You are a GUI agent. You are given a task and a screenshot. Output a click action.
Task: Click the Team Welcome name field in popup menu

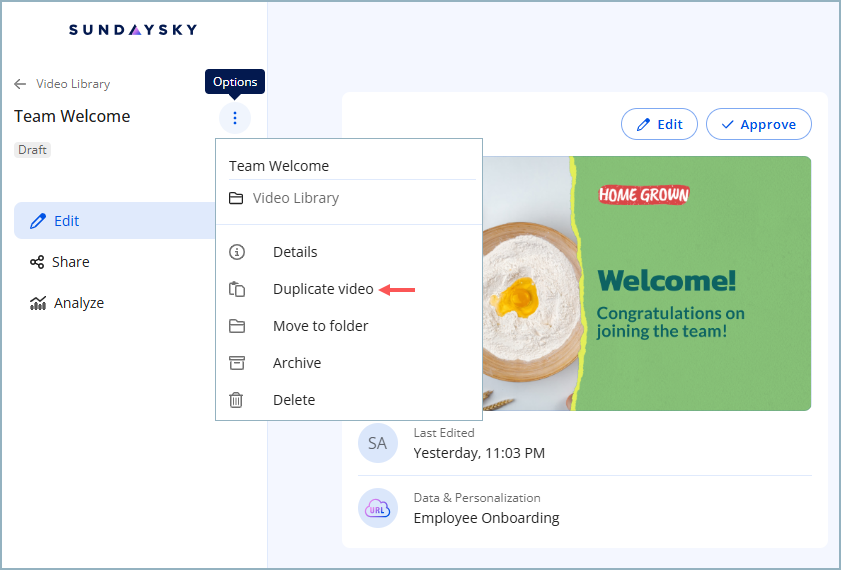click(352, 166)
